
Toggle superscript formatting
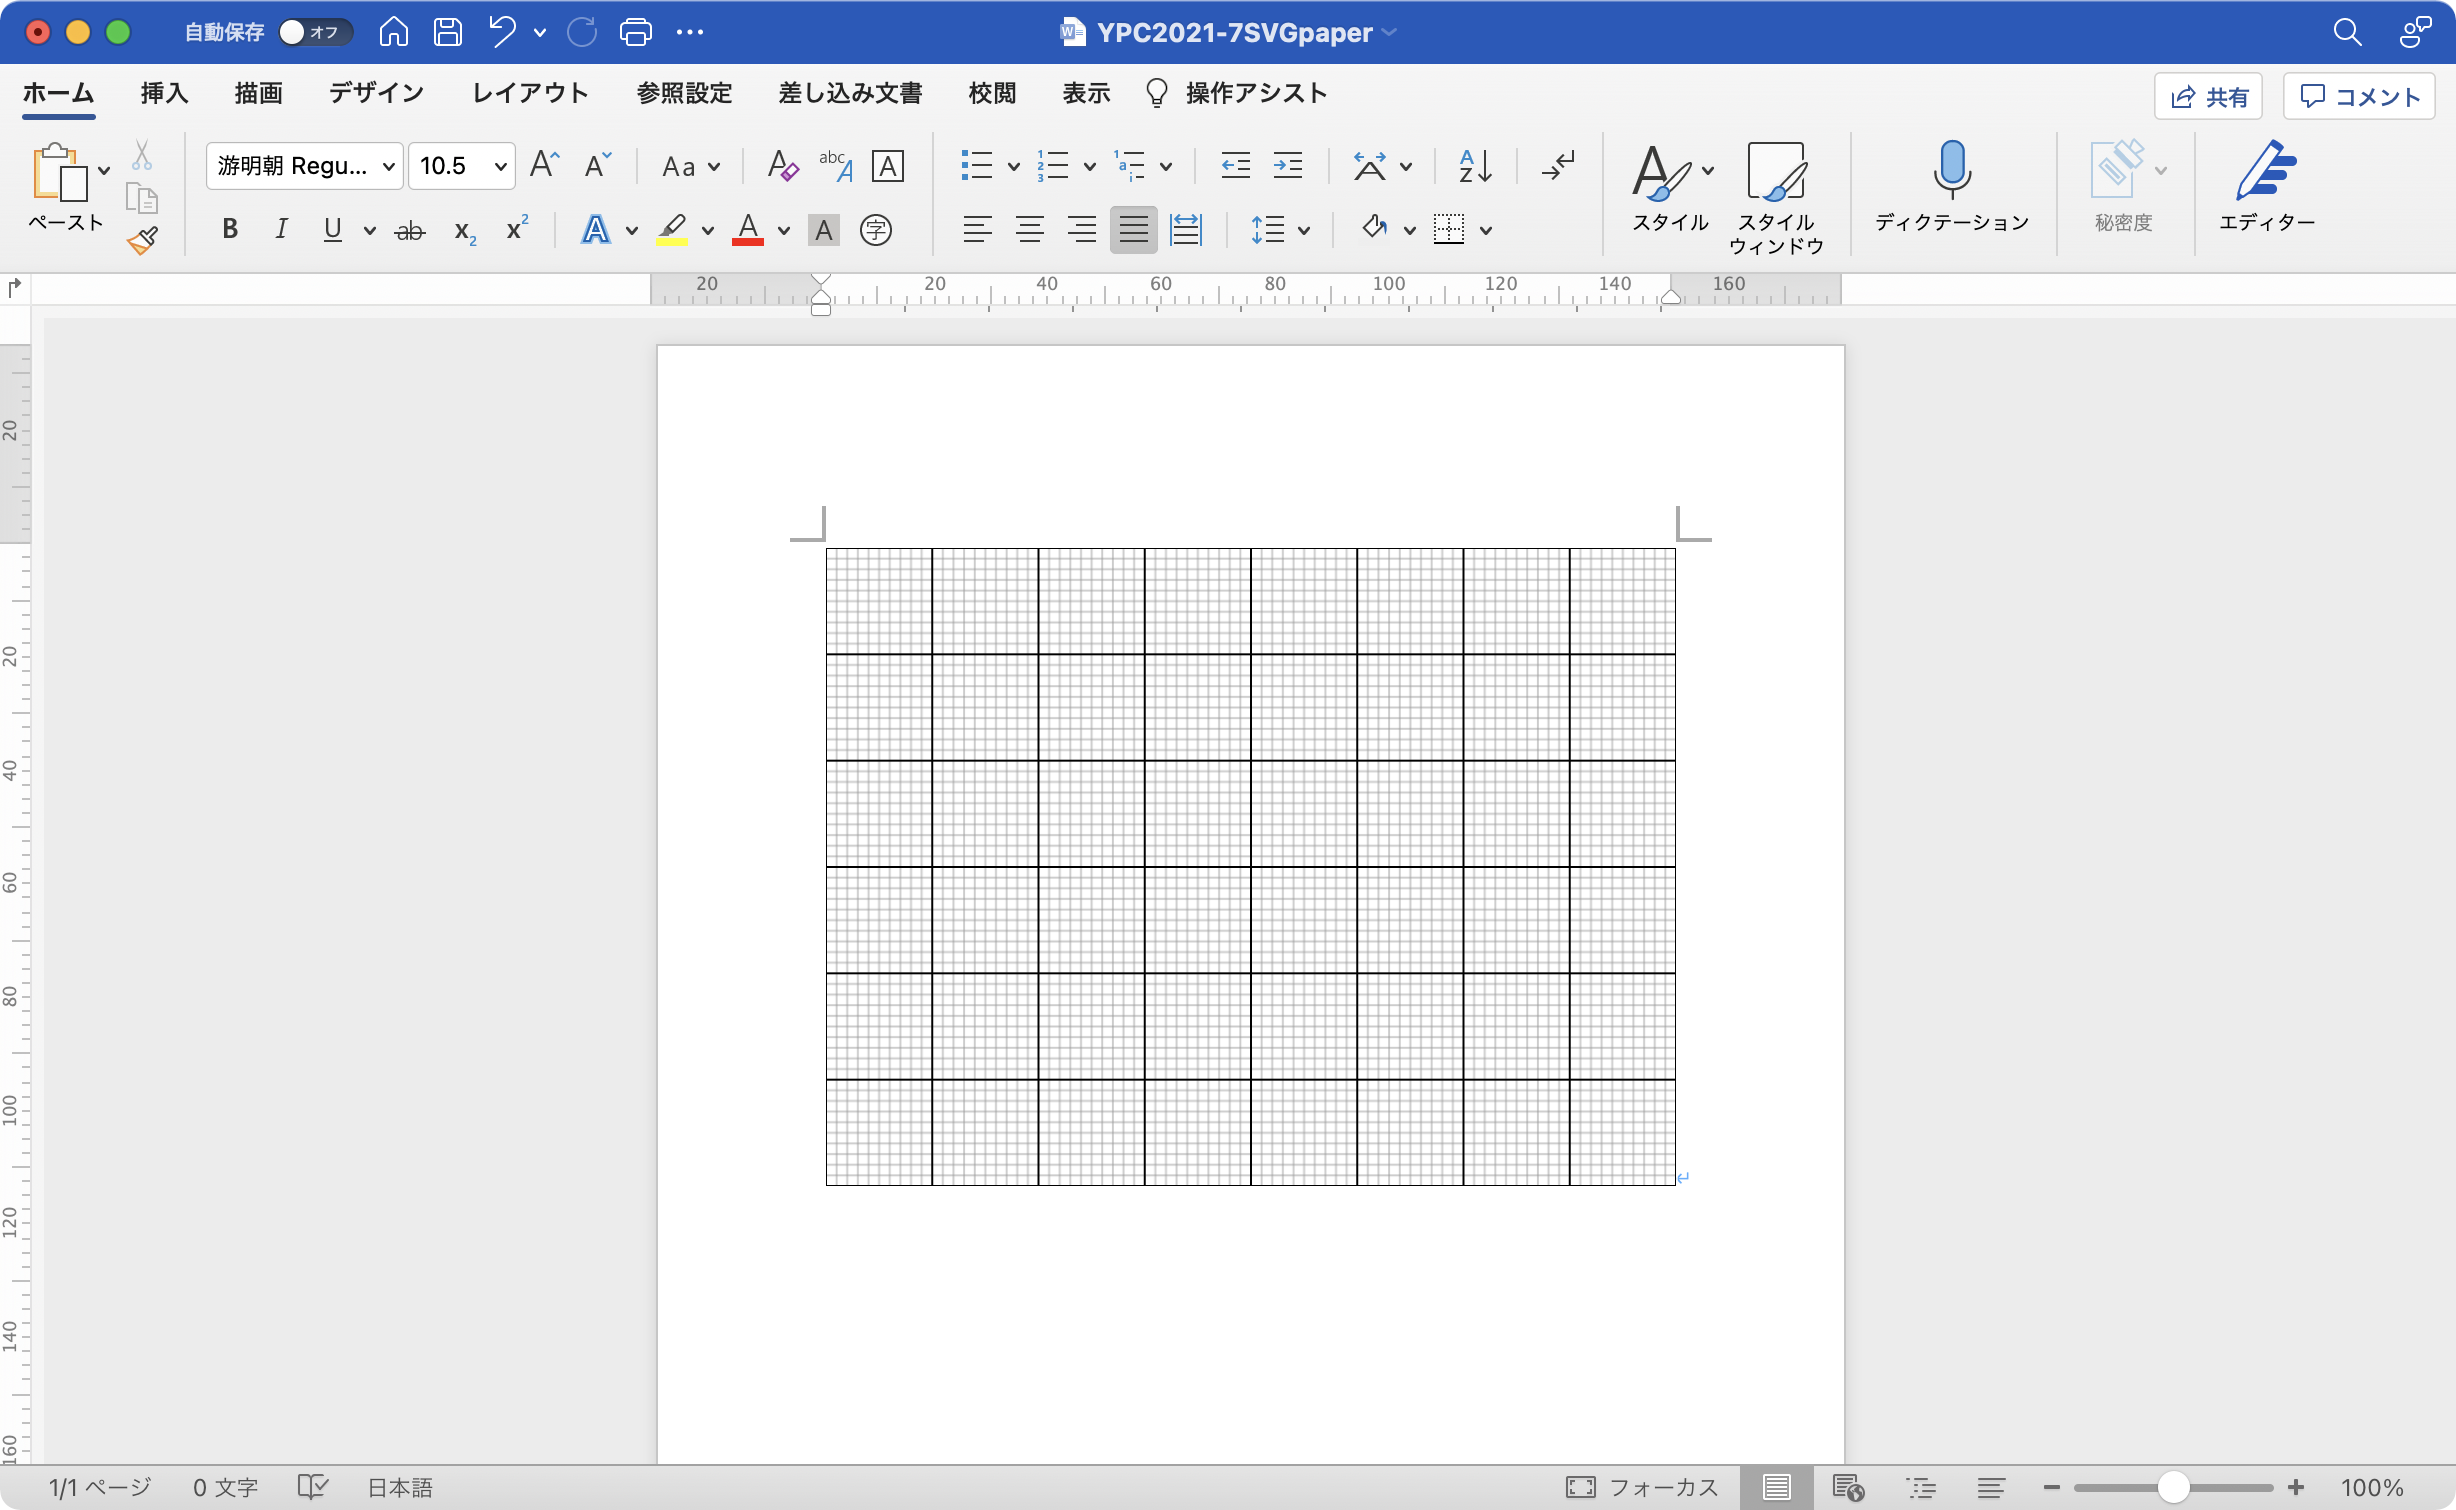(517, 229)
